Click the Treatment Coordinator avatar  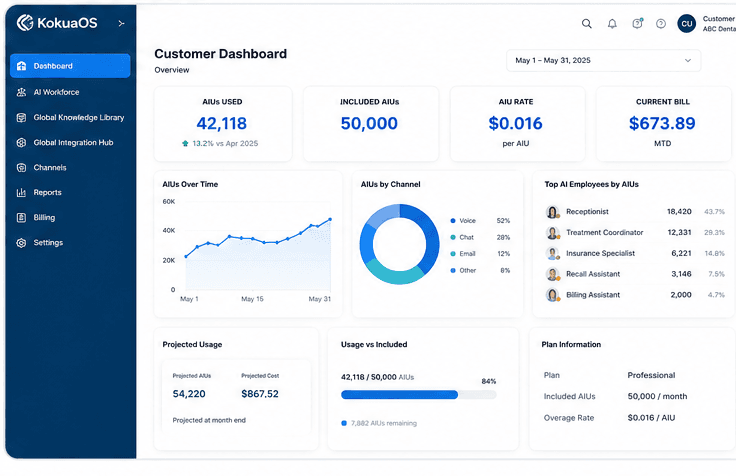[x=553, y=233]
